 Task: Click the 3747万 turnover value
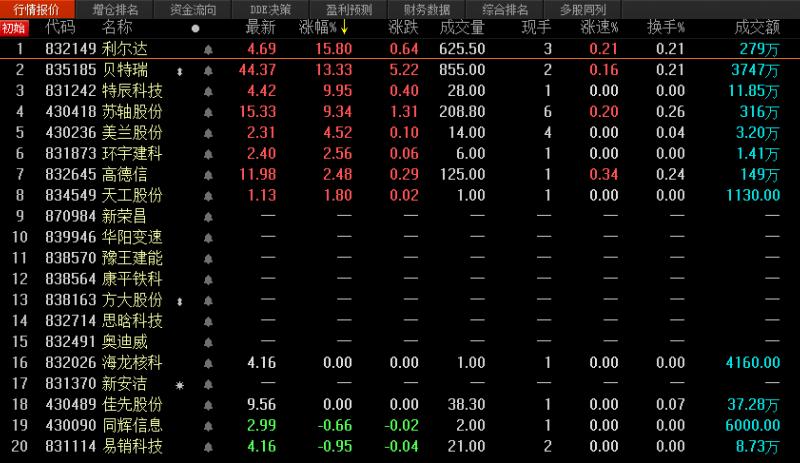coord(755,70)
